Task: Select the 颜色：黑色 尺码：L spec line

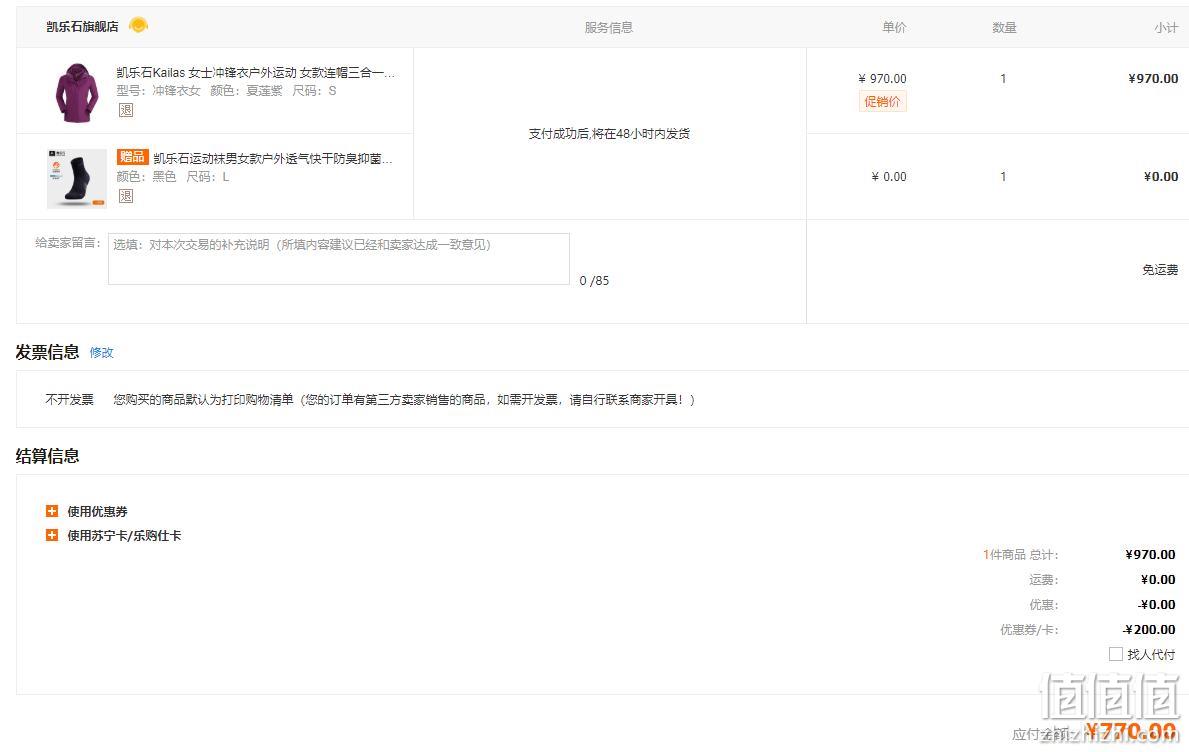Action: 173,177
